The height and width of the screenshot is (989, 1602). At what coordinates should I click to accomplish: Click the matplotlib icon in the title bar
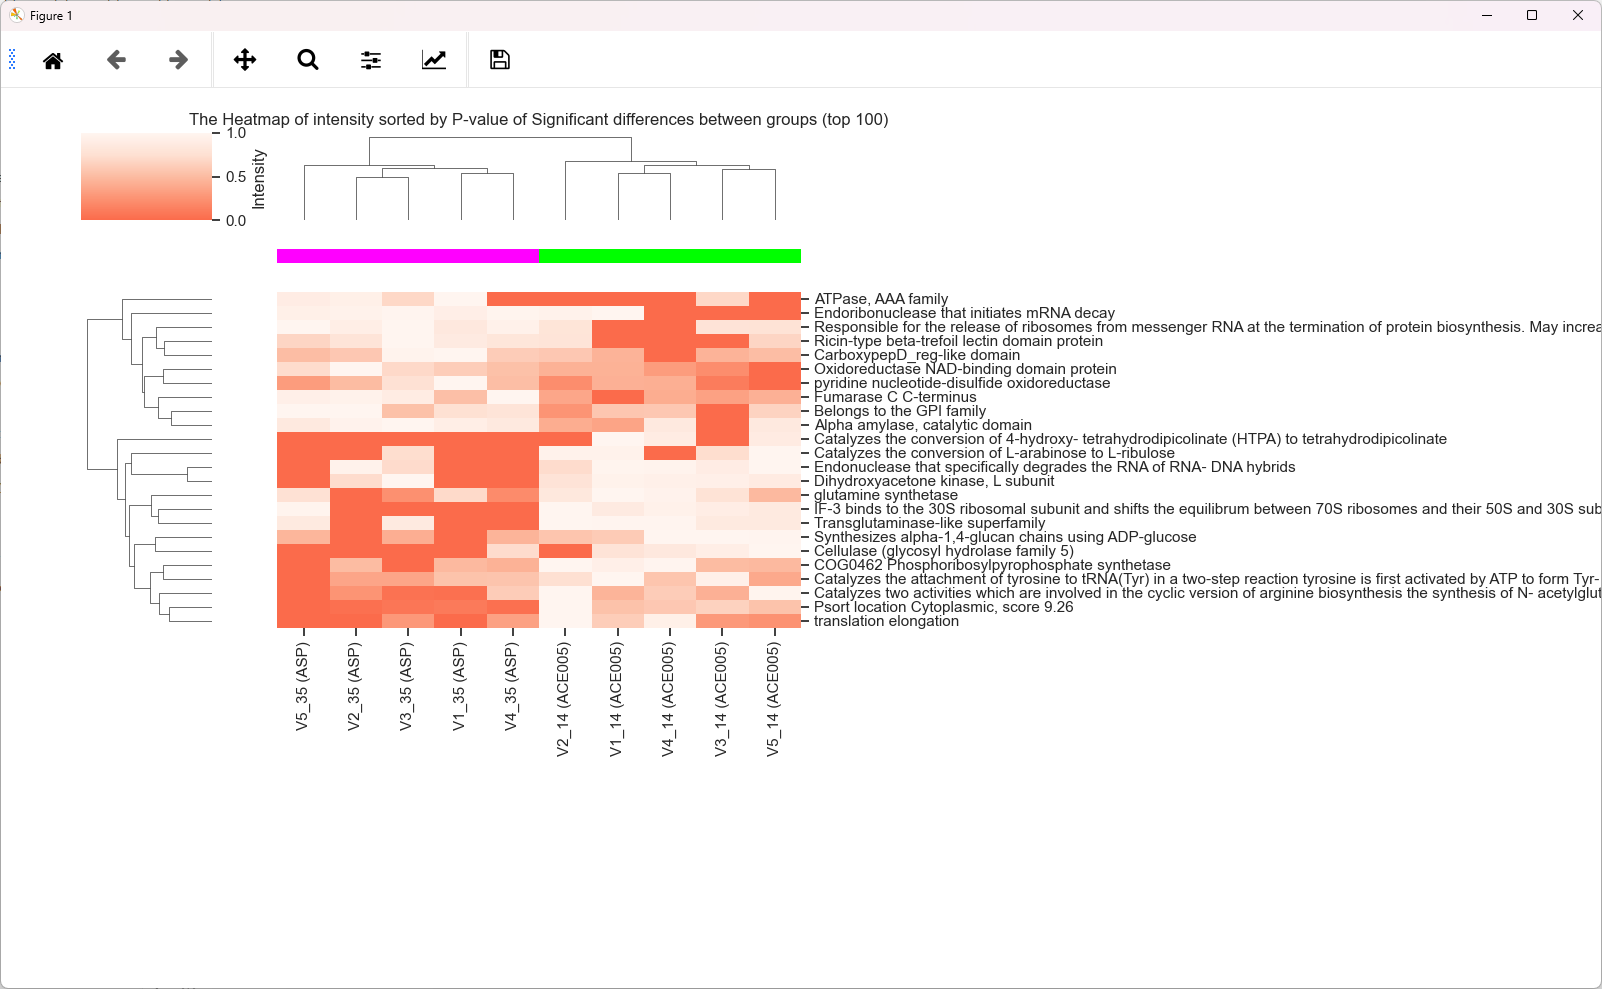[16, 15]
